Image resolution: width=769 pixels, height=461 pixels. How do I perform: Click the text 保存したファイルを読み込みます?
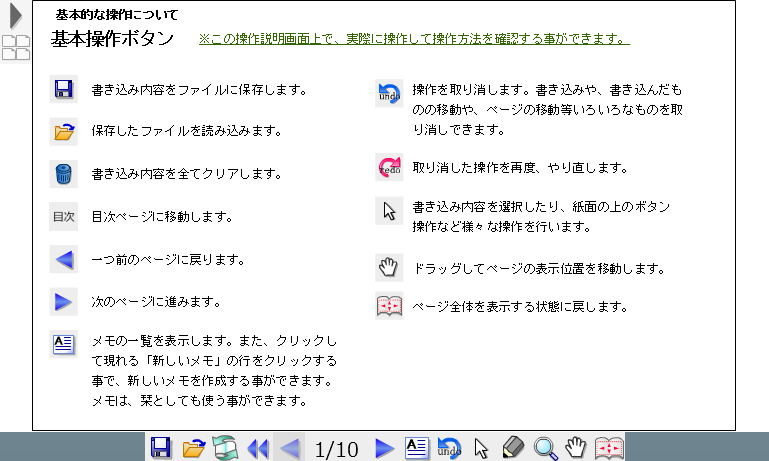(x=187, y=131)
